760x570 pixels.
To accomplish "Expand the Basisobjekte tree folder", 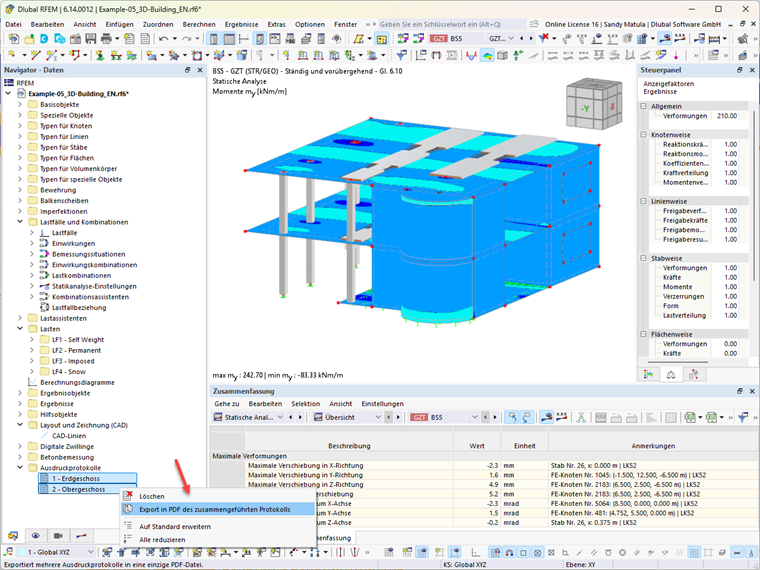I will (20, 104).
